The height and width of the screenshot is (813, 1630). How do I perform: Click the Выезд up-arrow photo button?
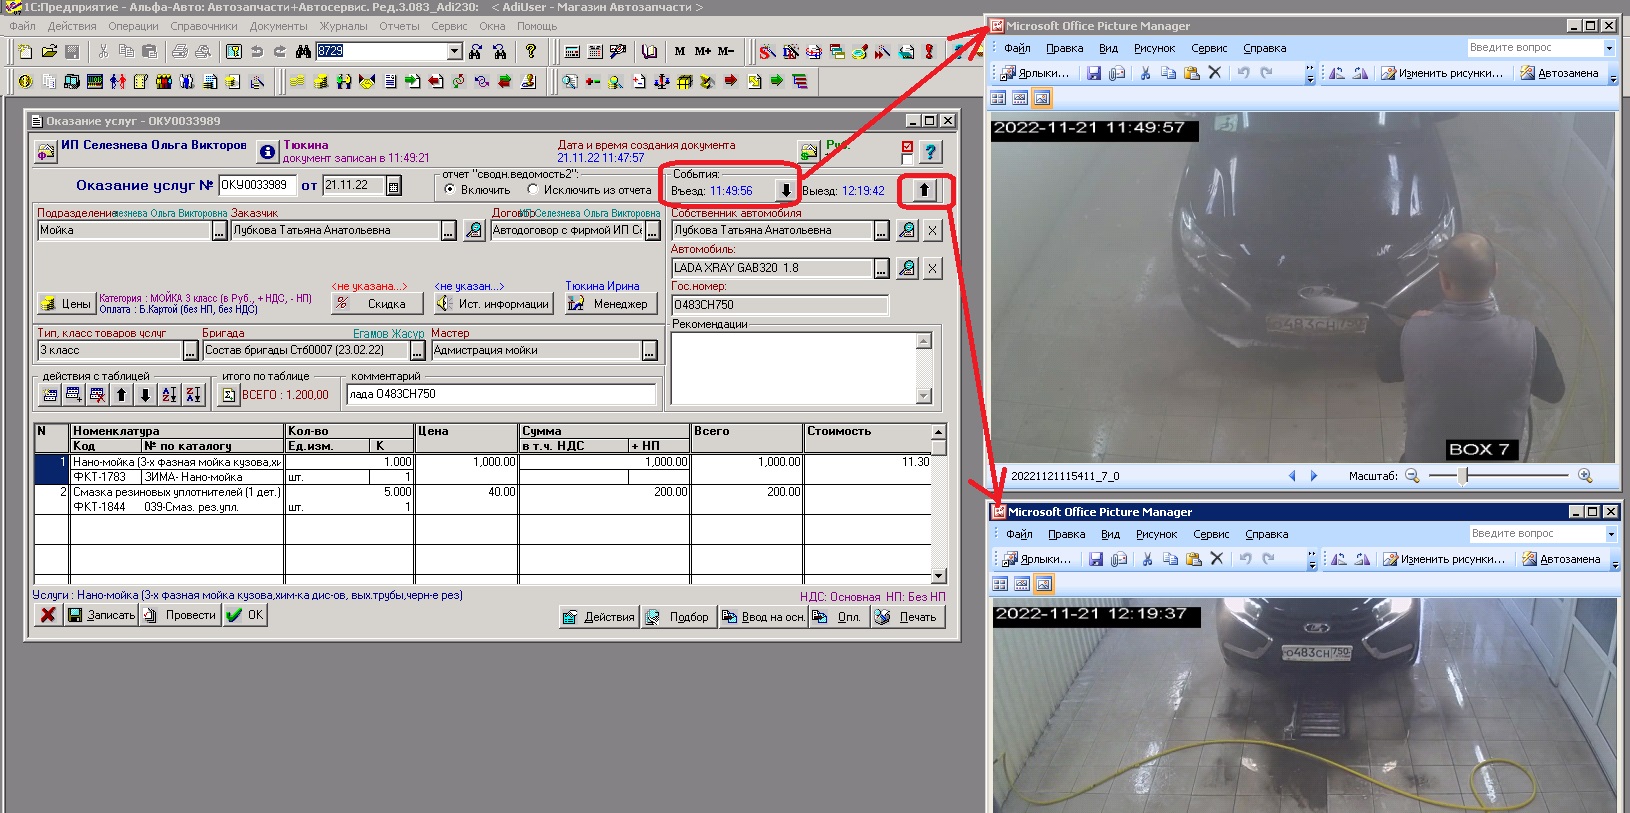pyautogui.click(x=924, y=190)
